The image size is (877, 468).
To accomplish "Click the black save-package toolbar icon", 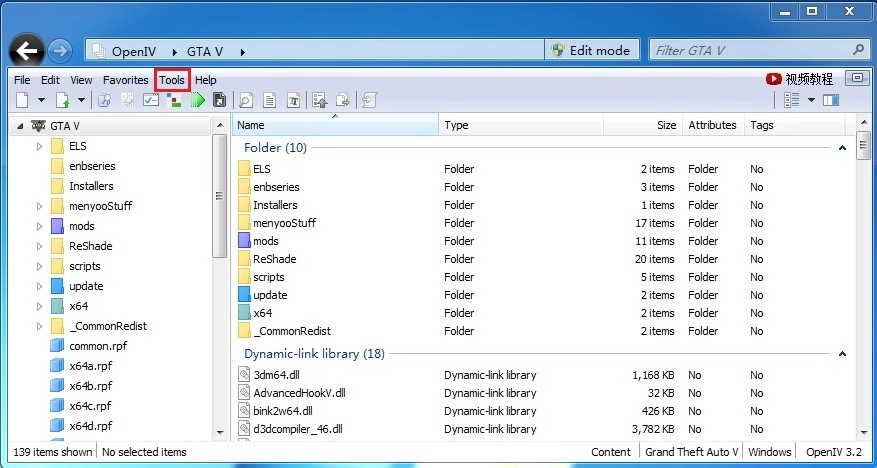I will [x=219, y=100].
